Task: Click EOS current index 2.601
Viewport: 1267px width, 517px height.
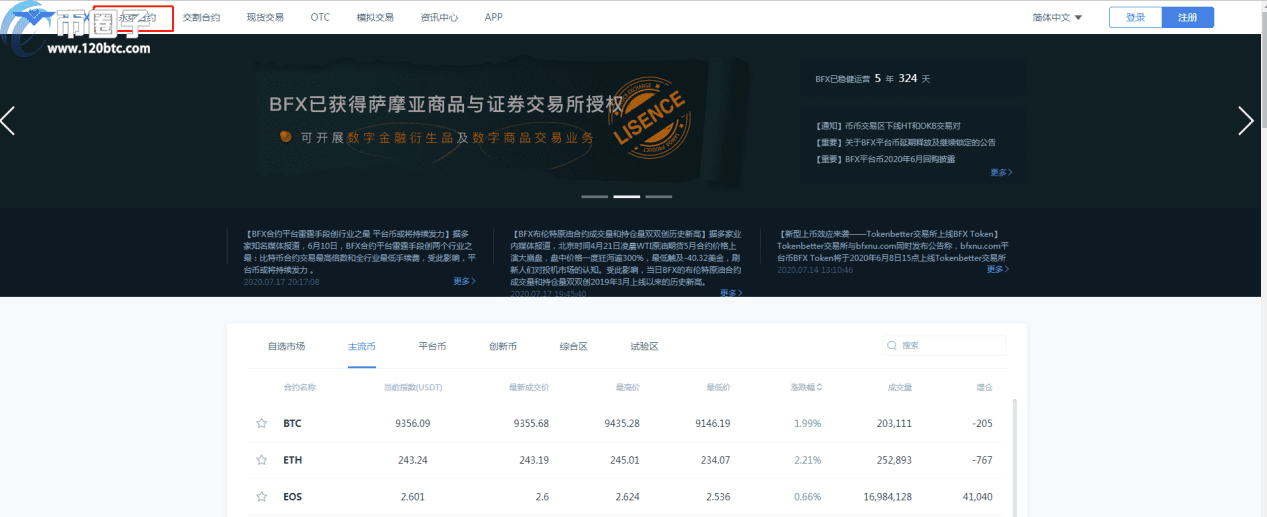Action: pyautogui.click(x=413, y=496)
